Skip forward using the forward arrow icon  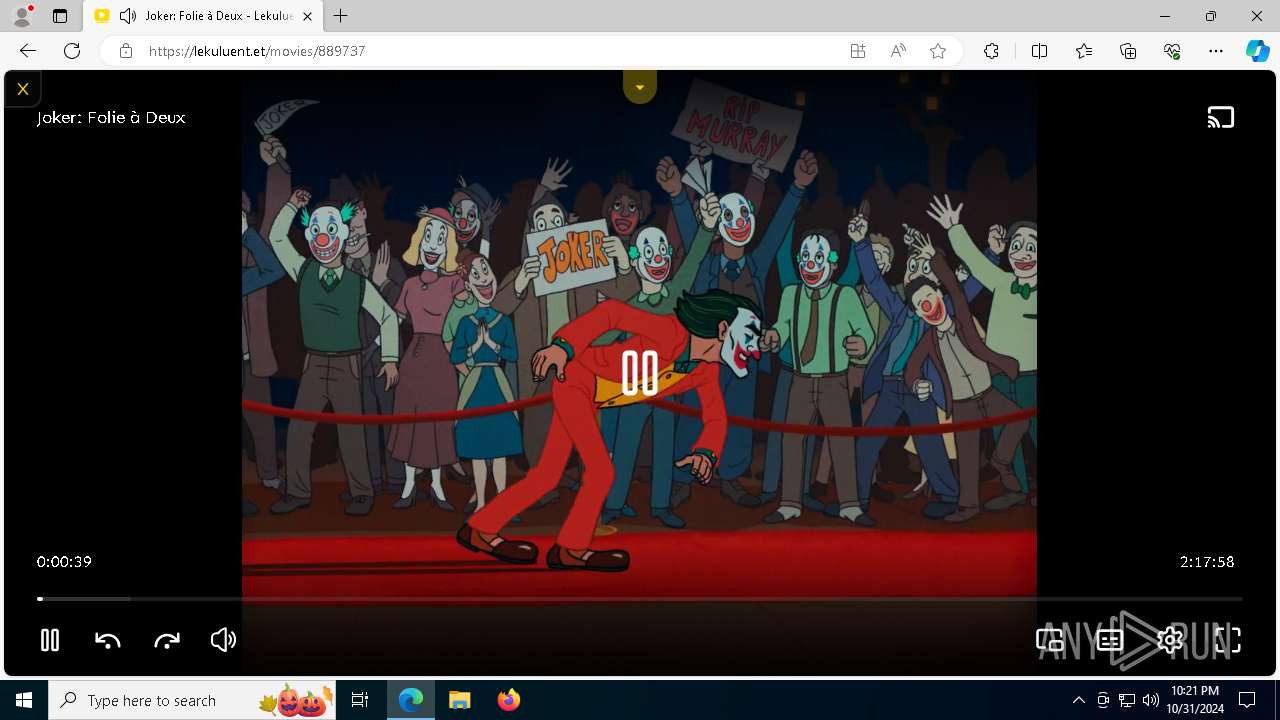point(167,640)
